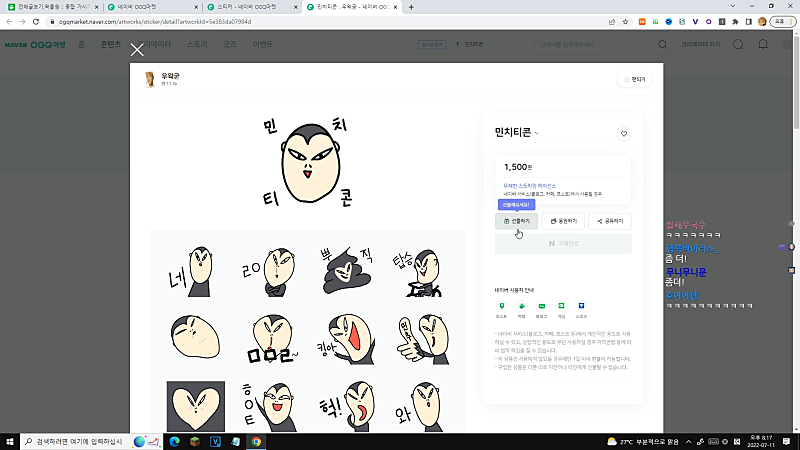This screenshot has height=450, width=800.
Task: Open the 굿즈 navigation menu
Action: pyautogui.click(x=230, y=44)
